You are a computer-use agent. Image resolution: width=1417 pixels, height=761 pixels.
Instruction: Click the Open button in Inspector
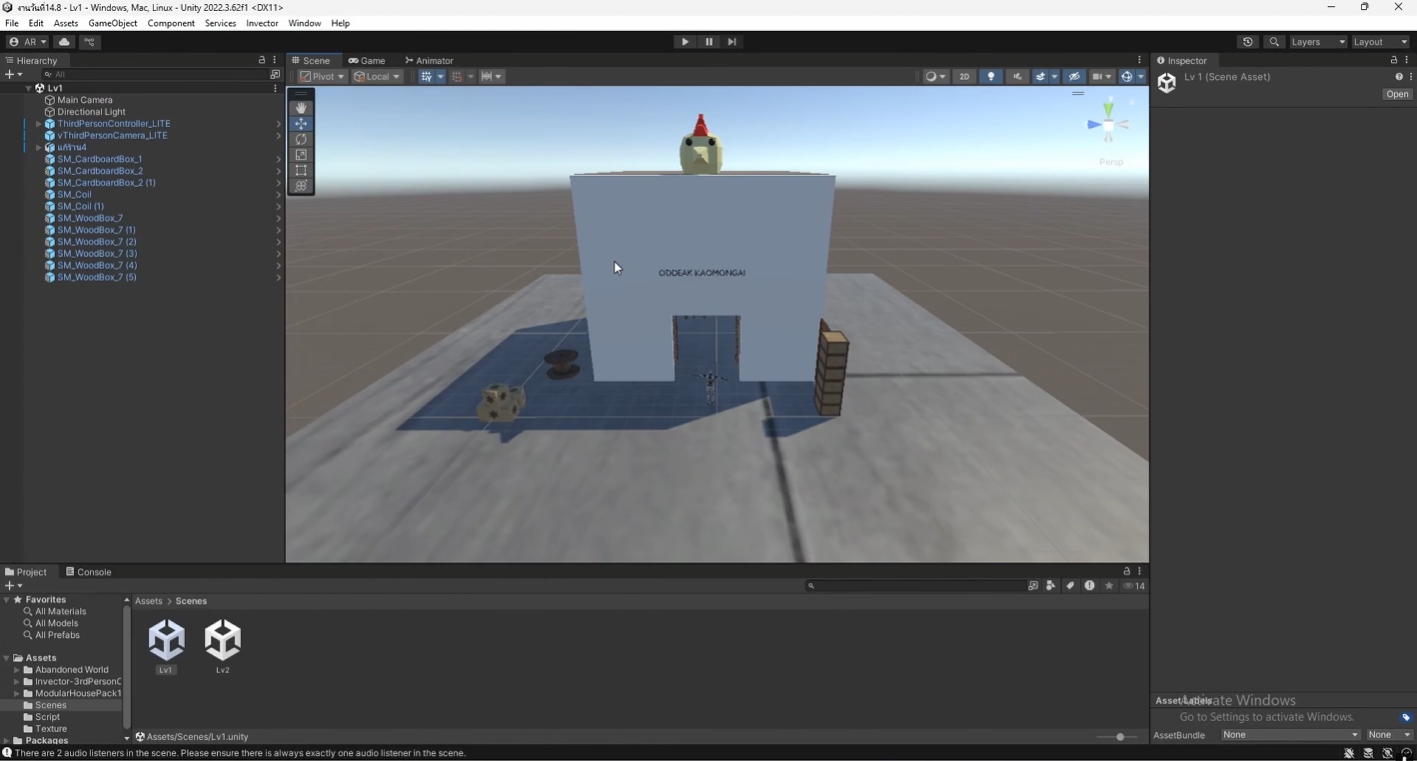click(x=1396, y=94)
